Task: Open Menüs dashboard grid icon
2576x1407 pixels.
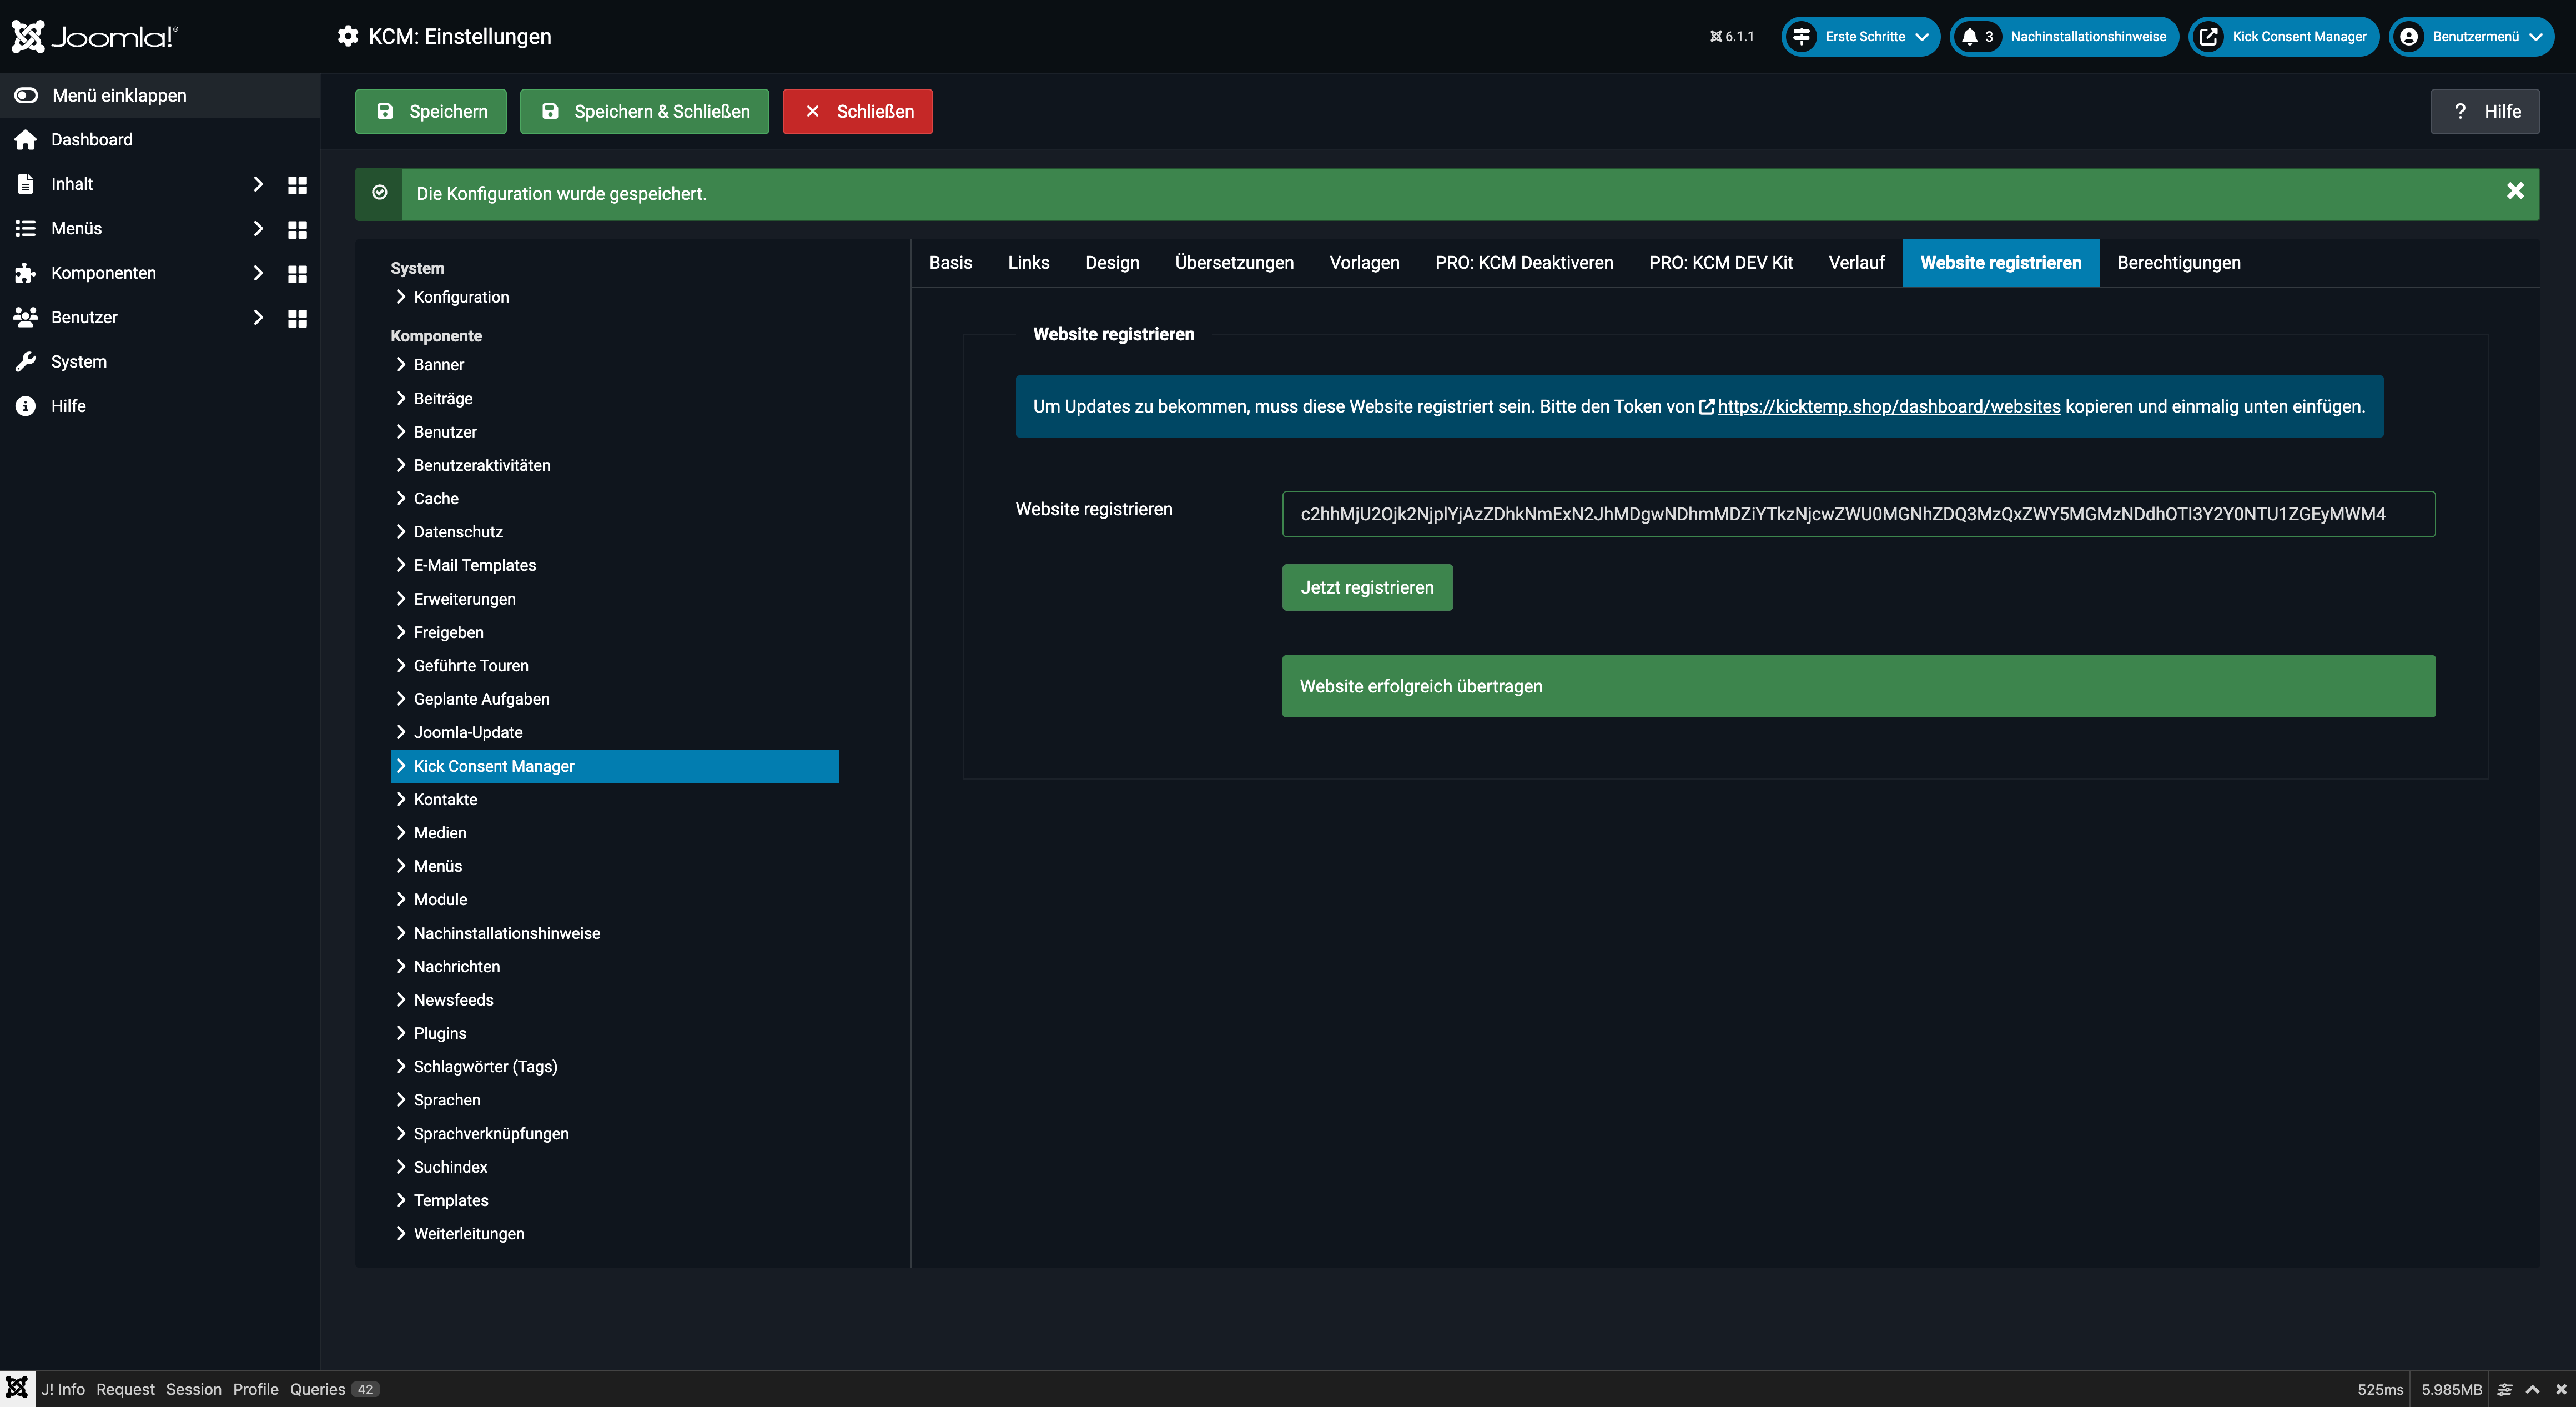Action: coord(297,229)
